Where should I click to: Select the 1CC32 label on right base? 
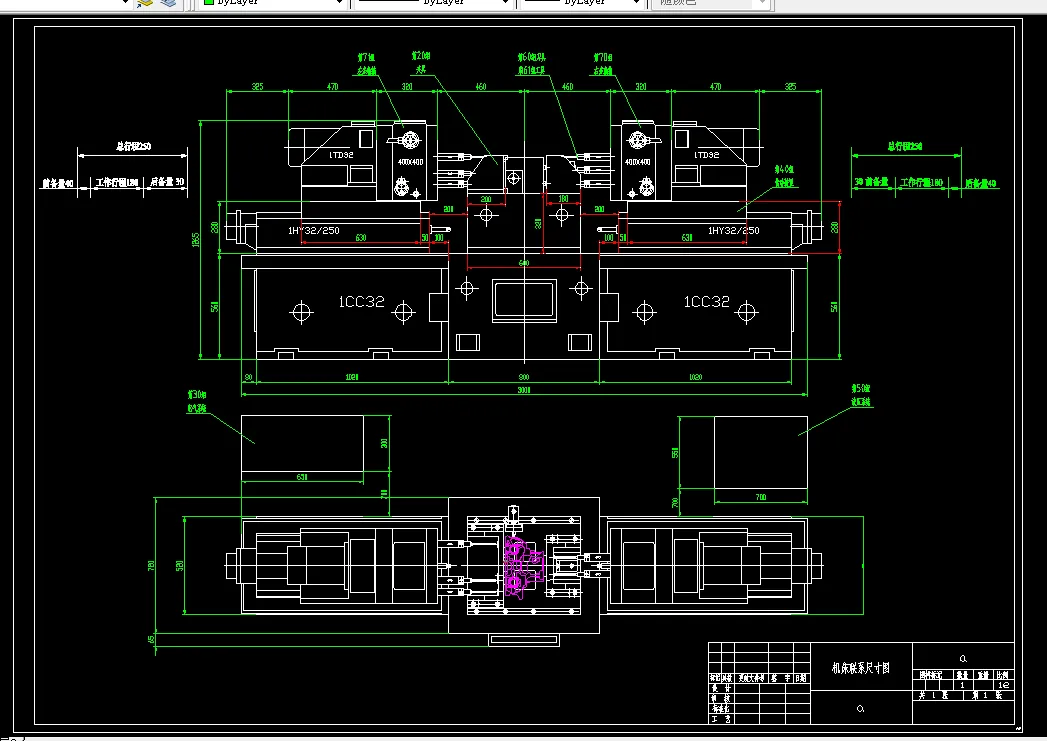[x=706, y=302]
